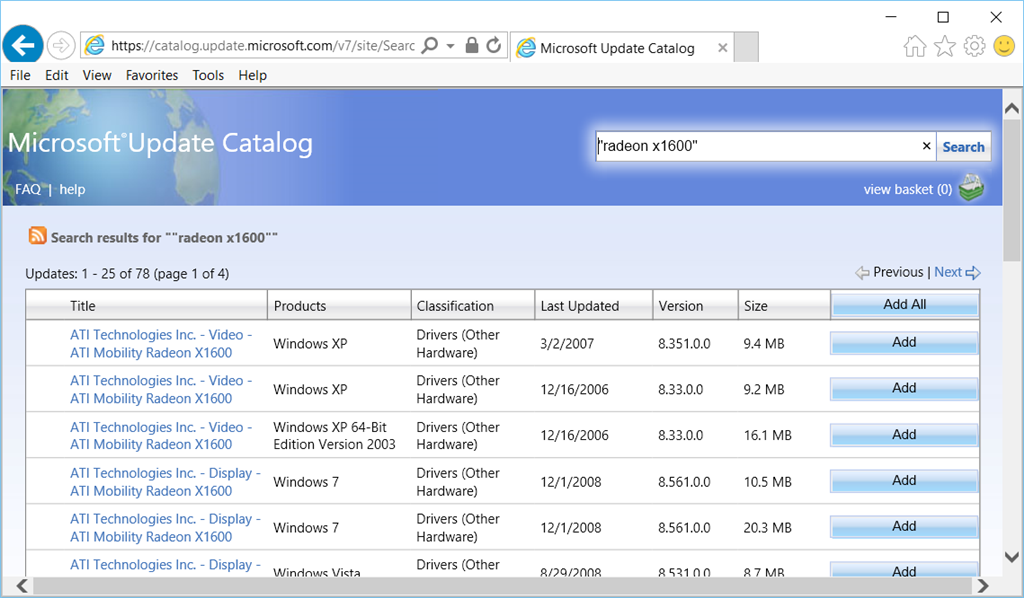Image resolution: width=1024 pixels, height=598 pixels.
Task: Open the help link in the banner
Action: pos(72,189)
